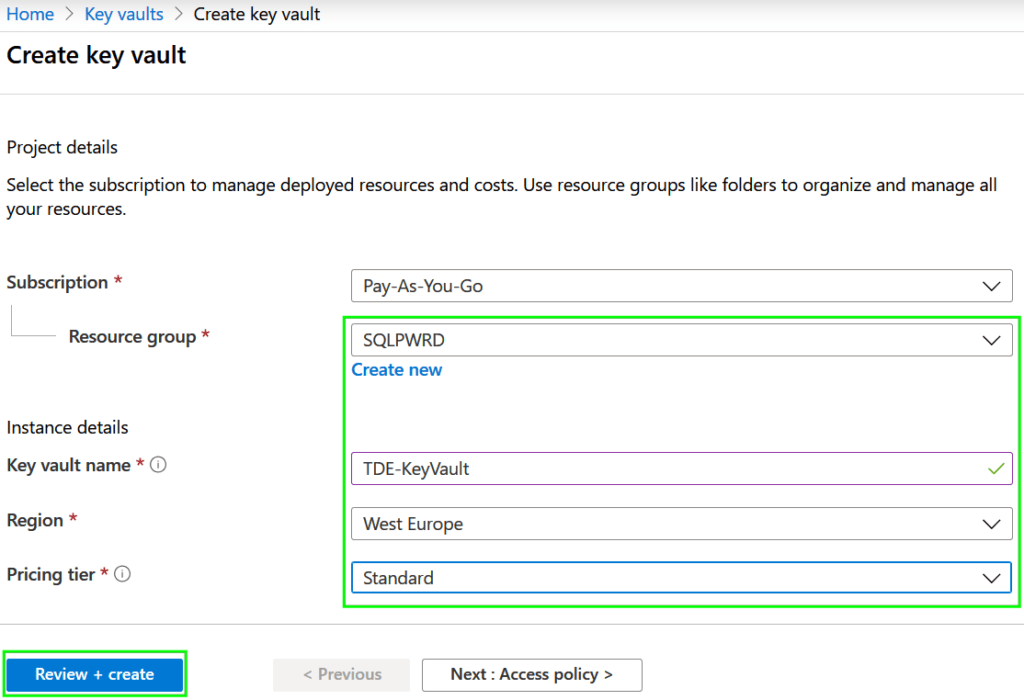1024x700 pixels.
Task: Navigate to Home via the breadcrumb
Action: click(30, 14)
